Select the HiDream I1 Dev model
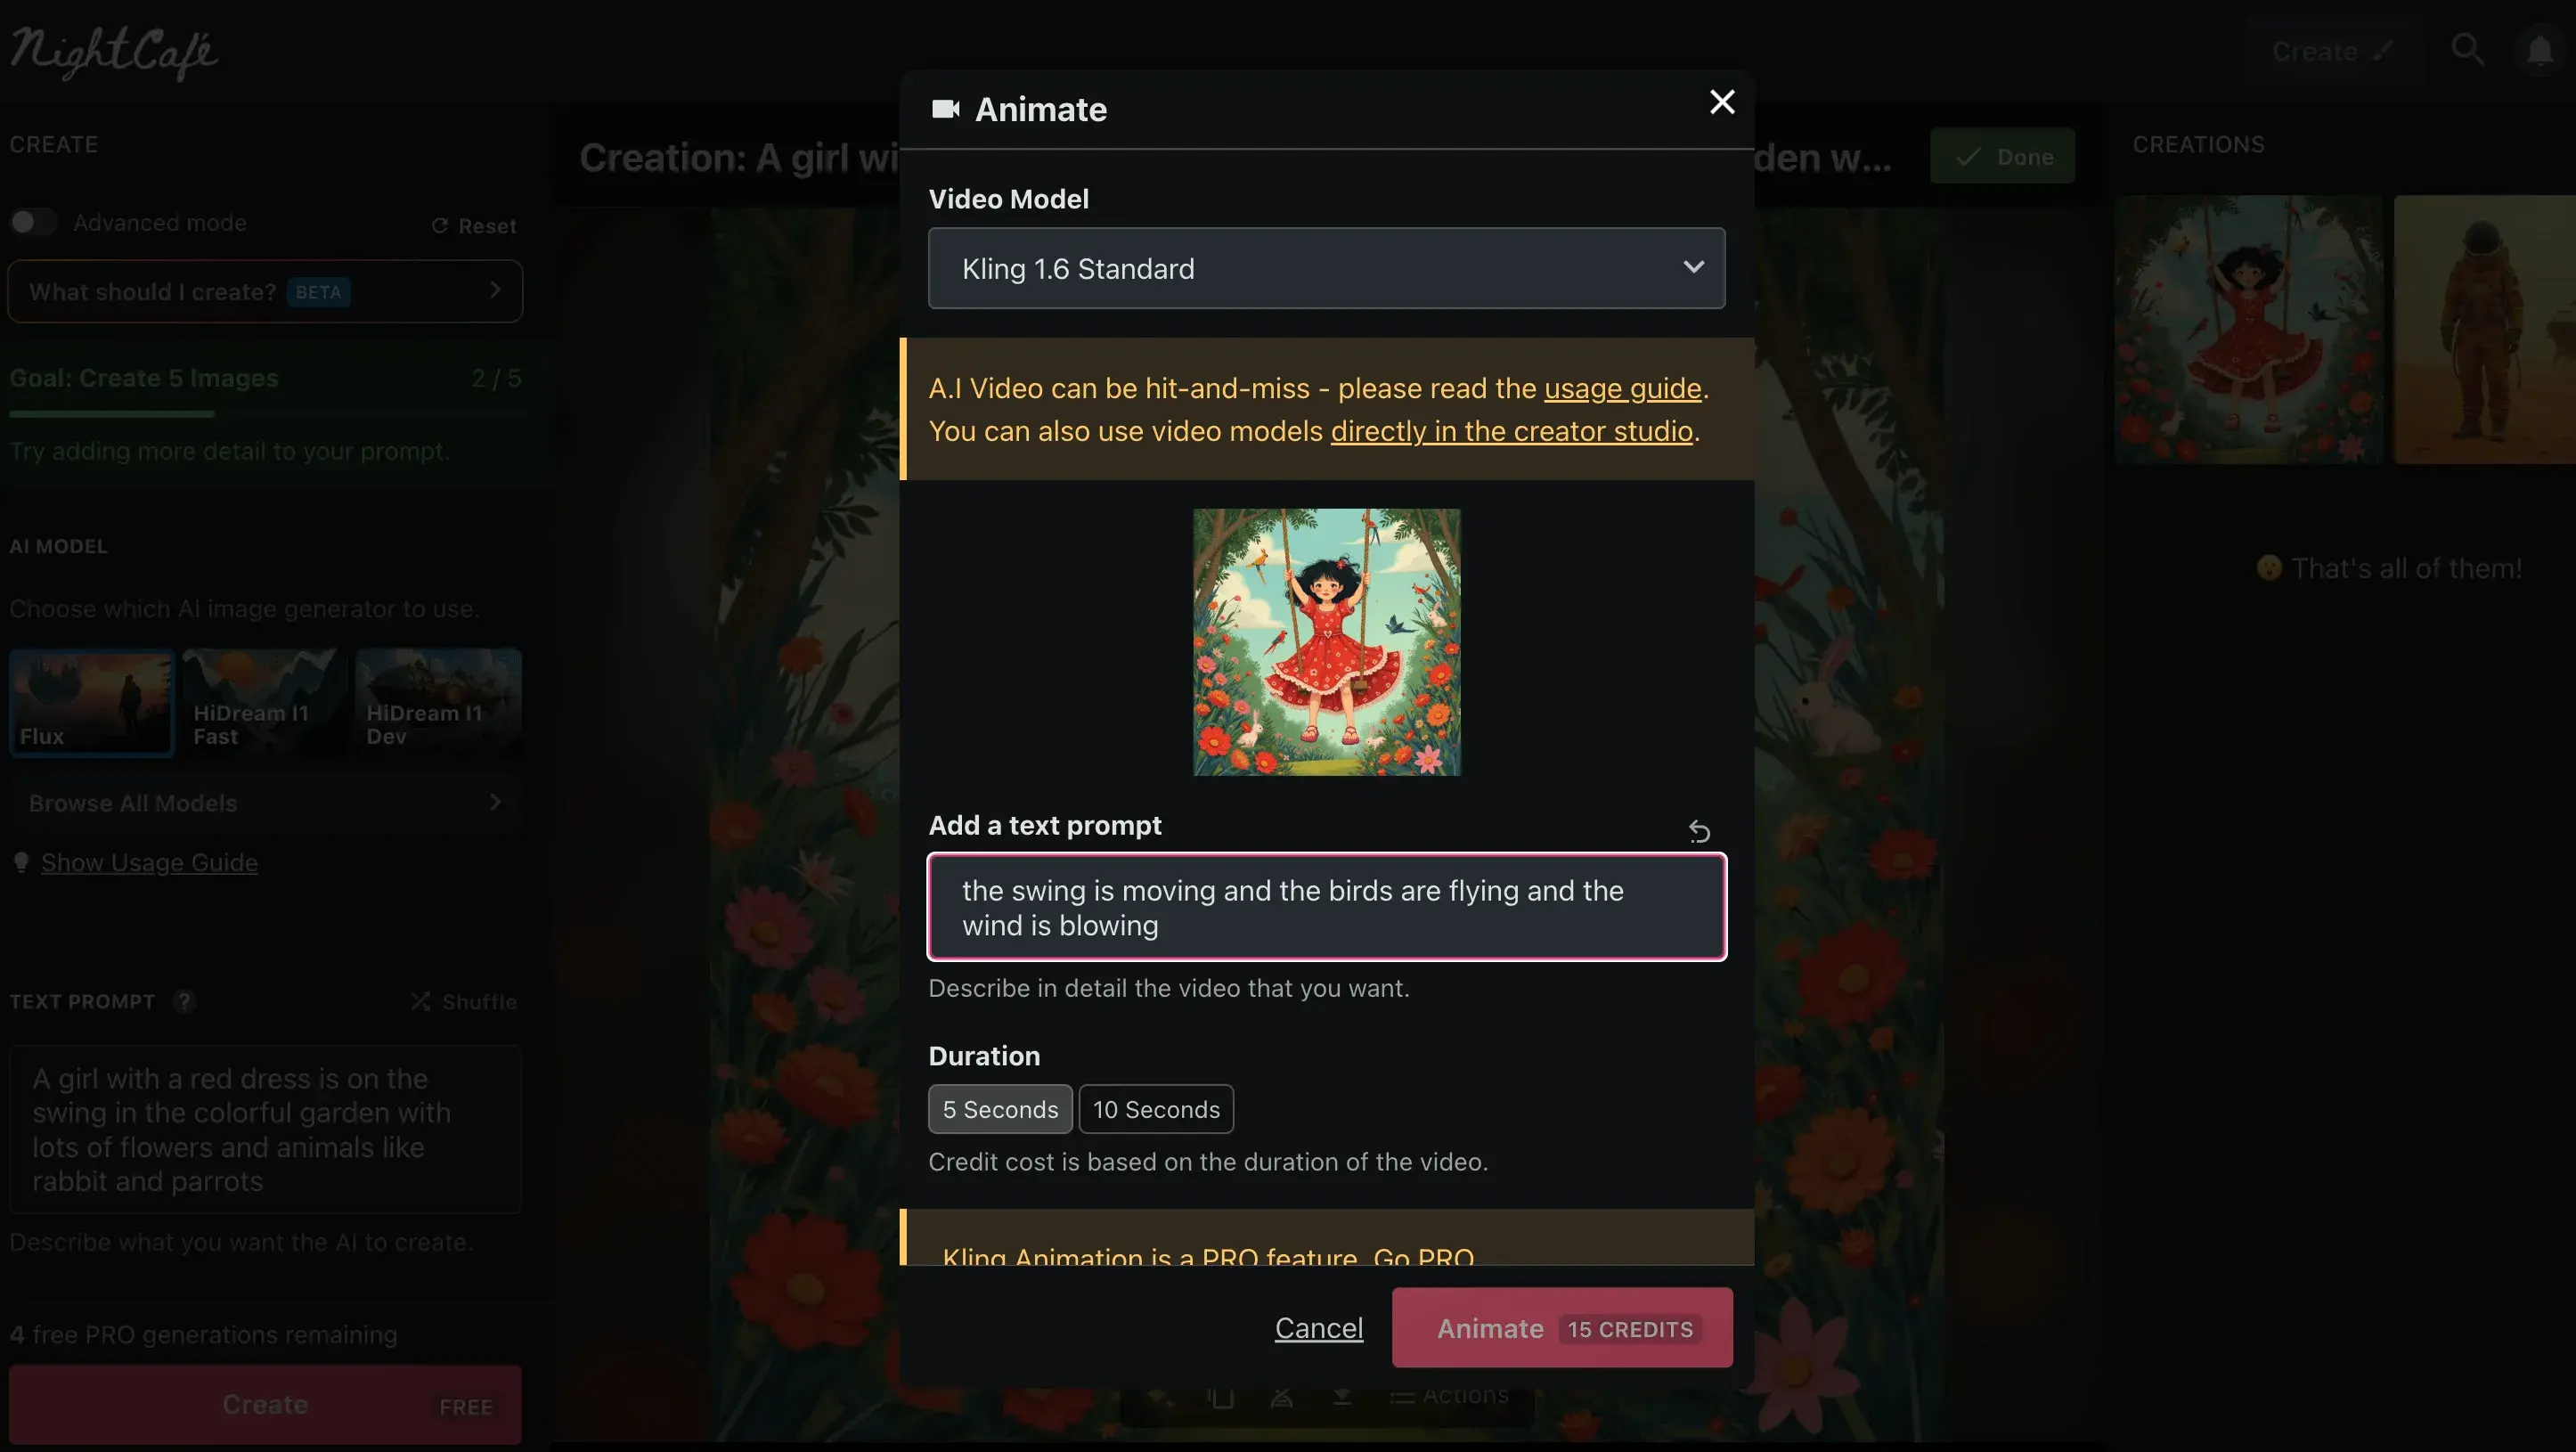The image size is (2576, 1452). tap(438, 702)
